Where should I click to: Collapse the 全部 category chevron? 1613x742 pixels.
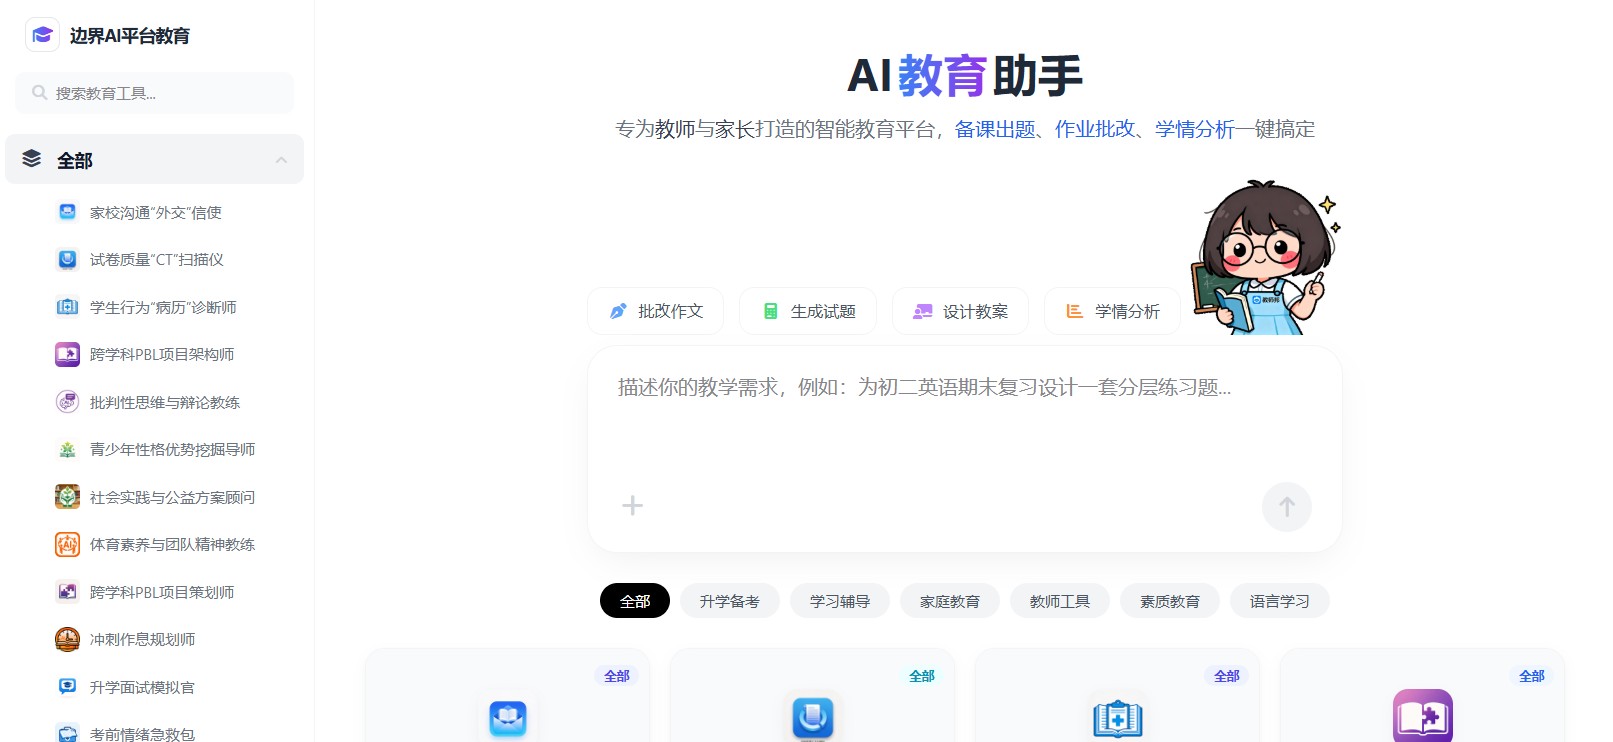[x=281, y=160]
